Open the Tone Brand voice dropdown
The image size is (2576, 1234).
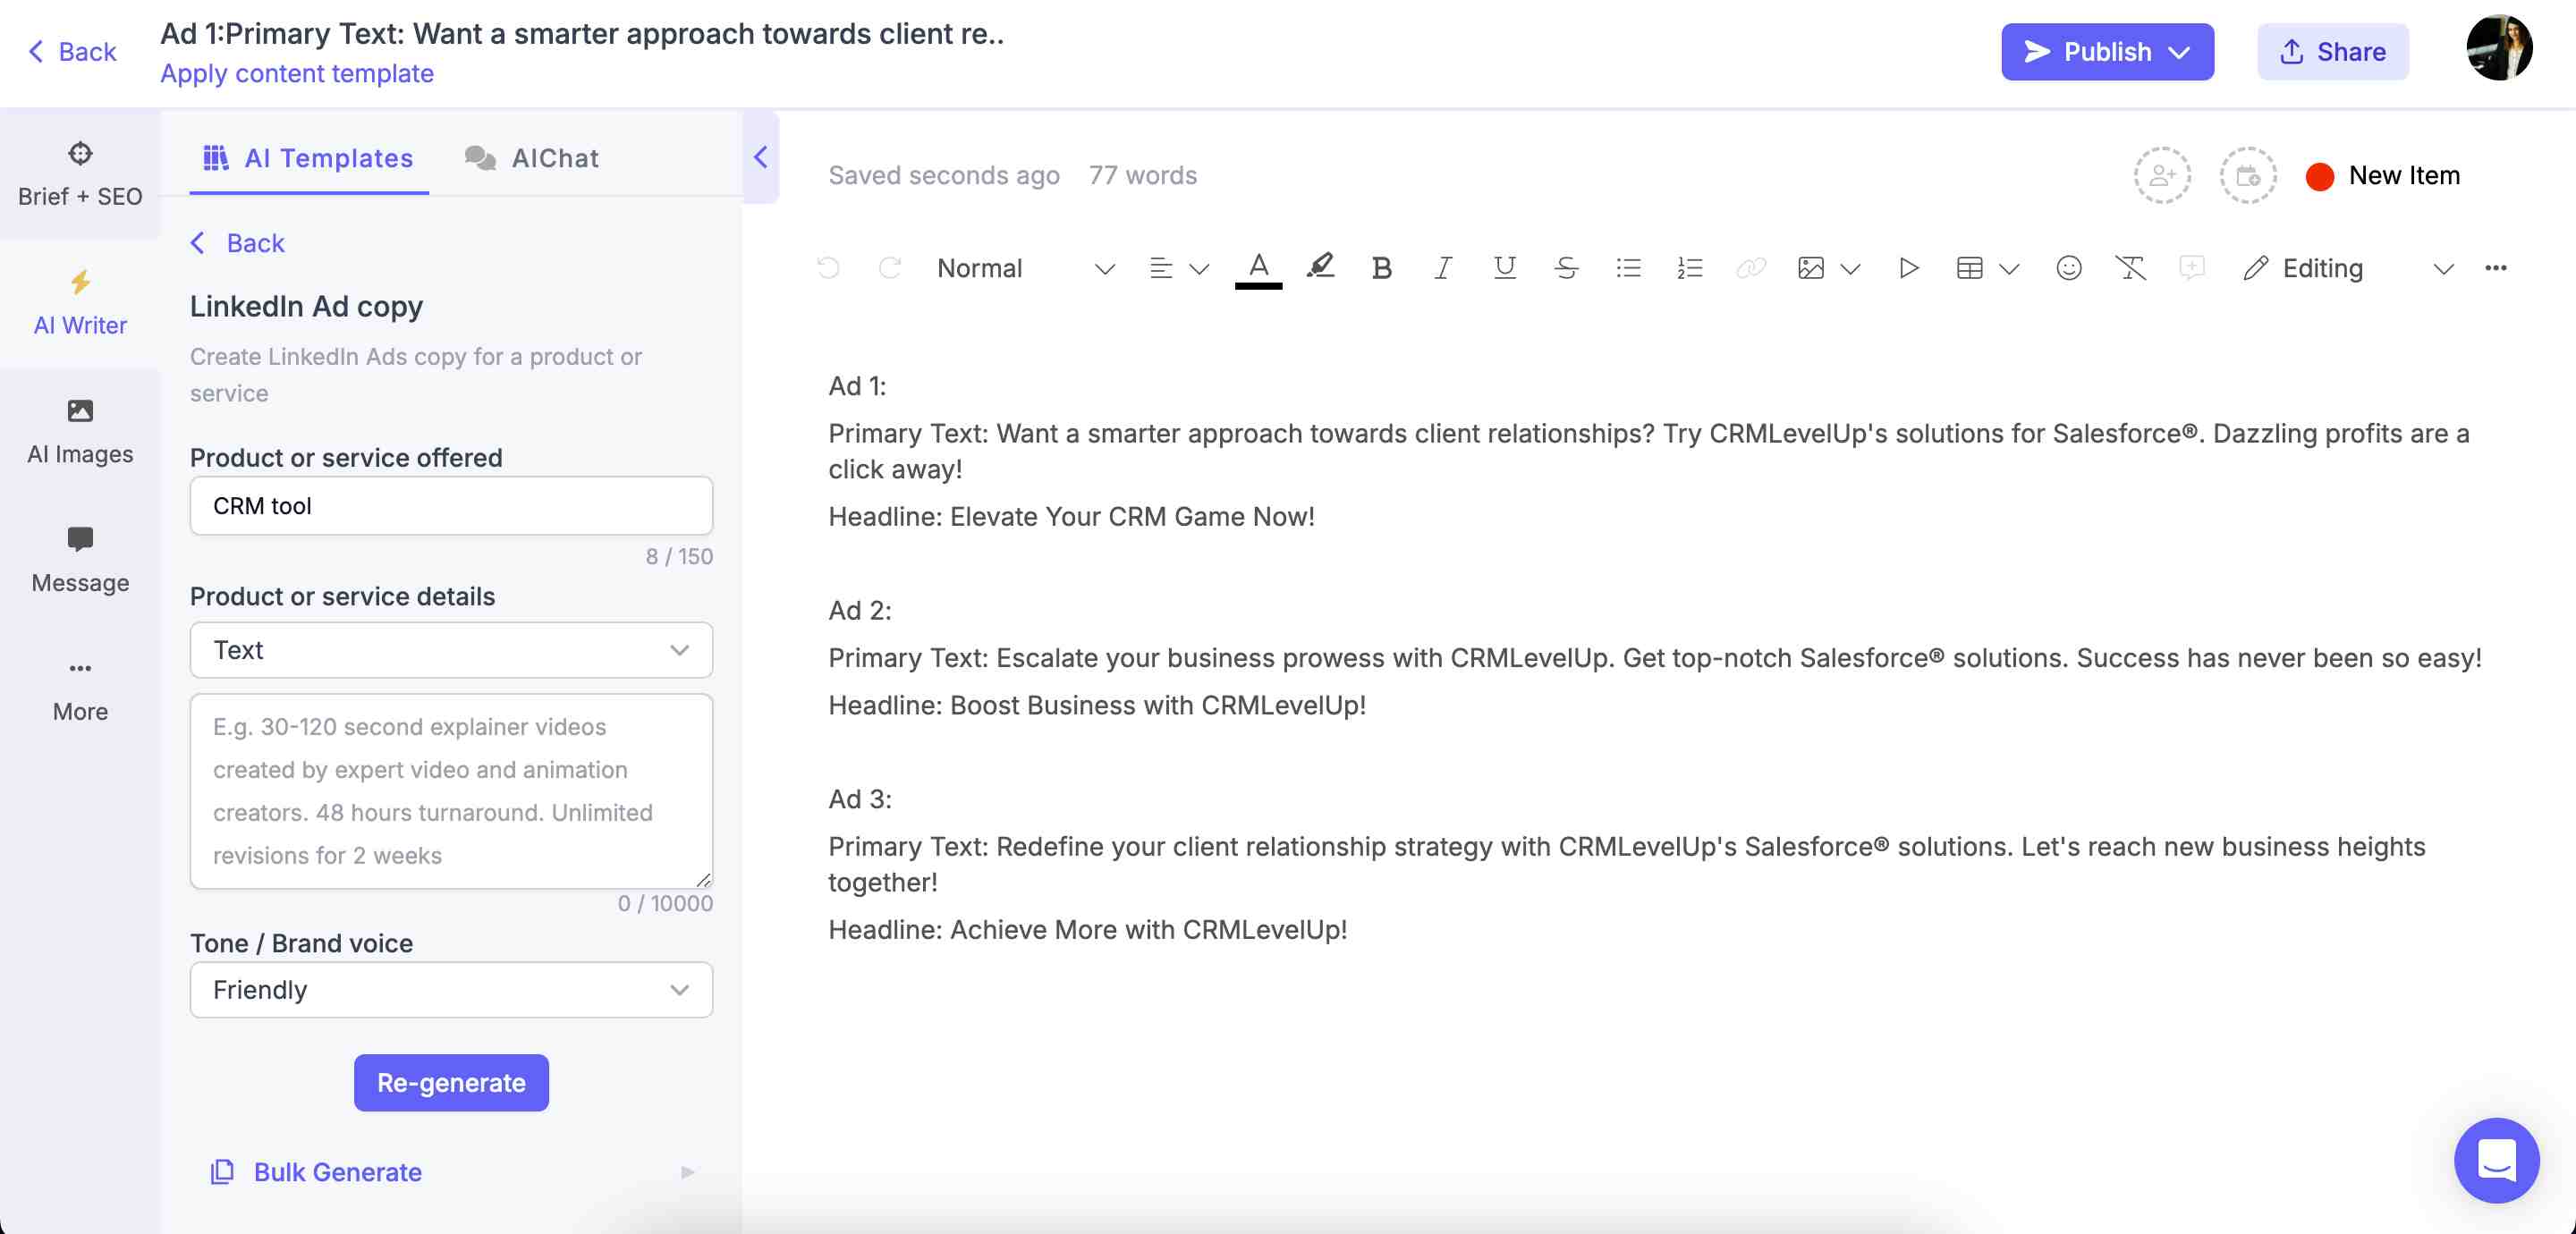pos(450,989)
